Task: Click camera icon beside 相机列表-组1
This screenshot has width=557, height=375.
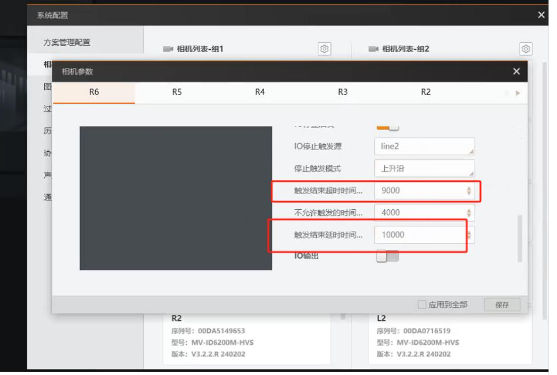Action: [168, 49]
